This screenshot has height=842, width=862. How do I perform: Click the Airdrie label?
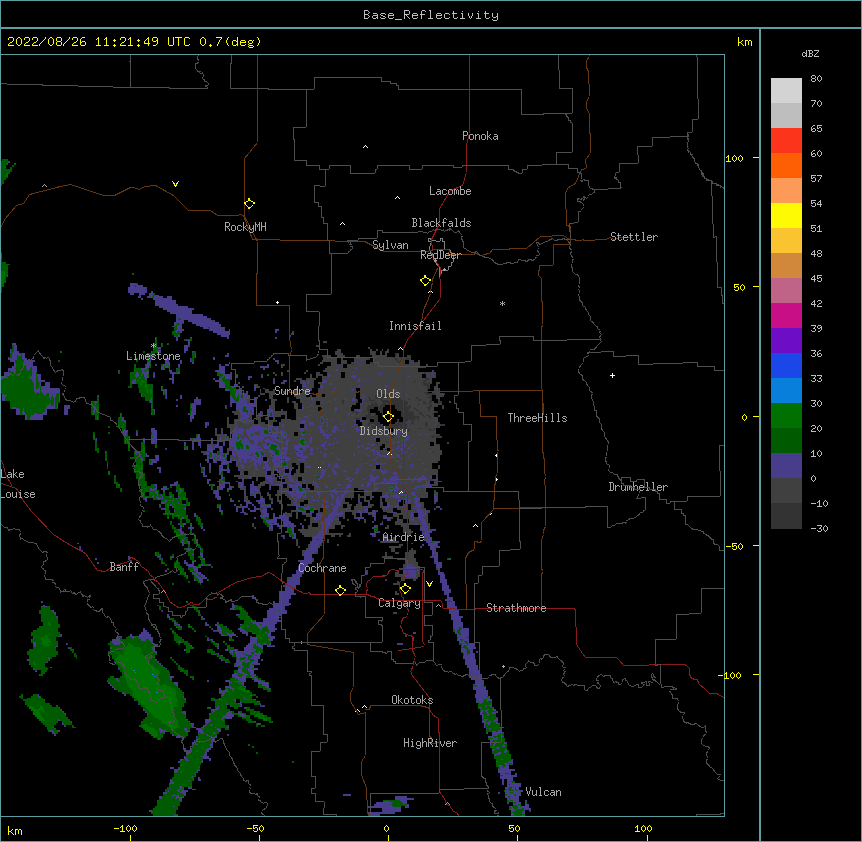[404, 537]
